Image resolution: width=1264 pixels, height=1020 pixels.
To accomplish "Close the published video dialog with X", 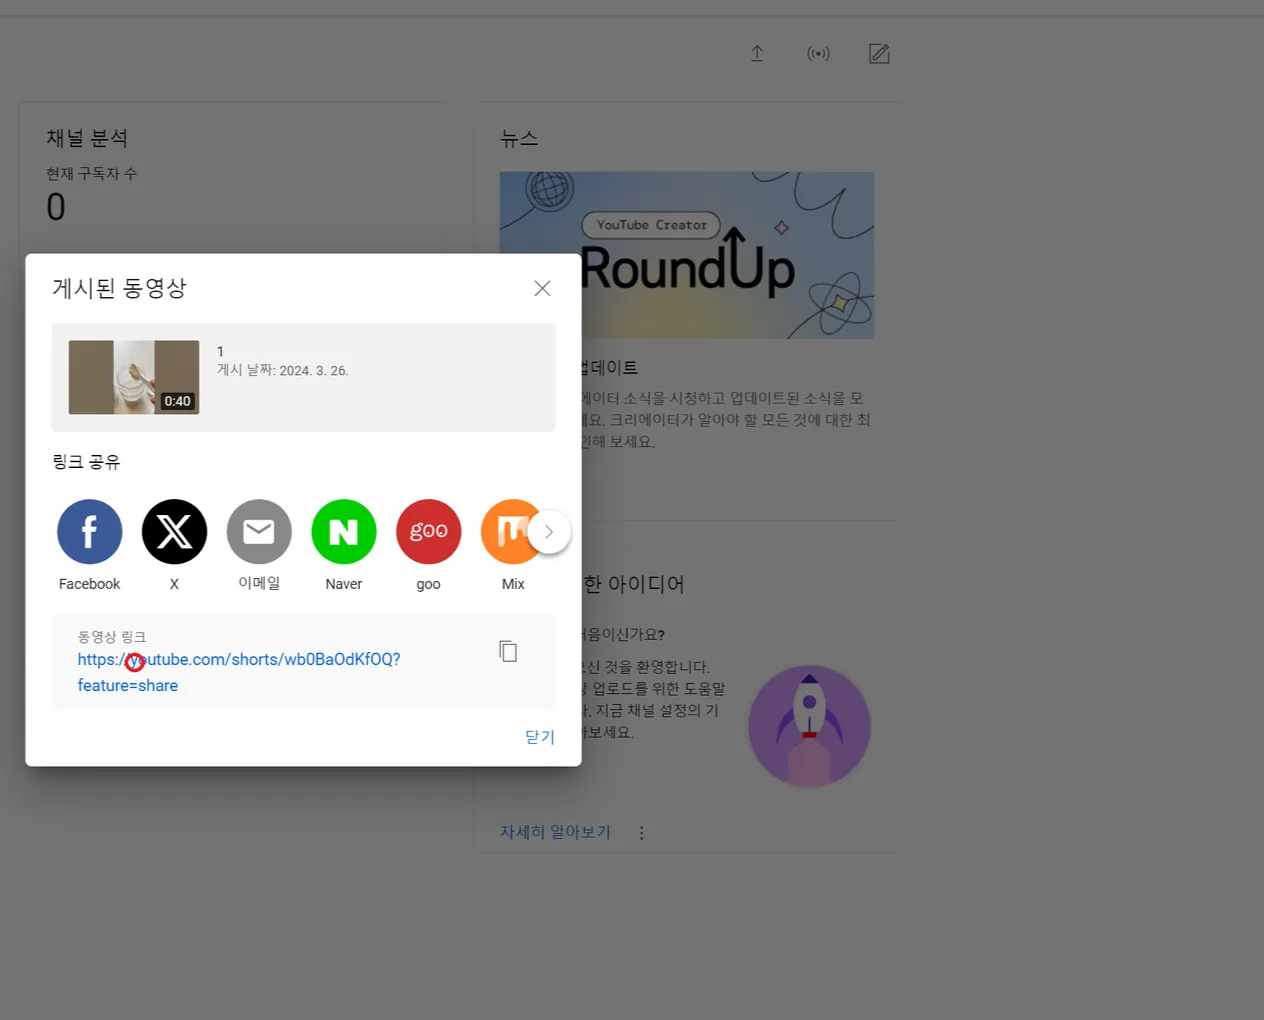I will pyautogui.click(x=542, y=288).
